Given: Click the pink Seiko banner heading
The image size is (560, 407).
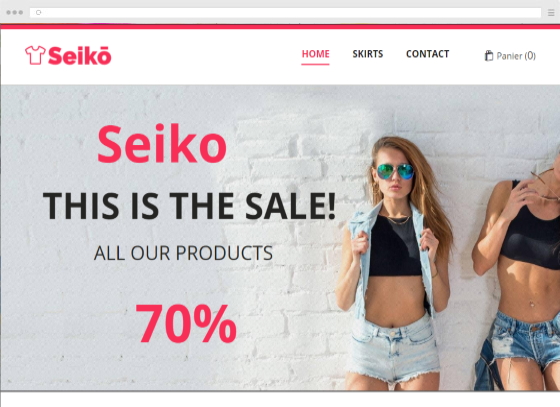Looking at the screenshot, I should (x=162, y=144).
